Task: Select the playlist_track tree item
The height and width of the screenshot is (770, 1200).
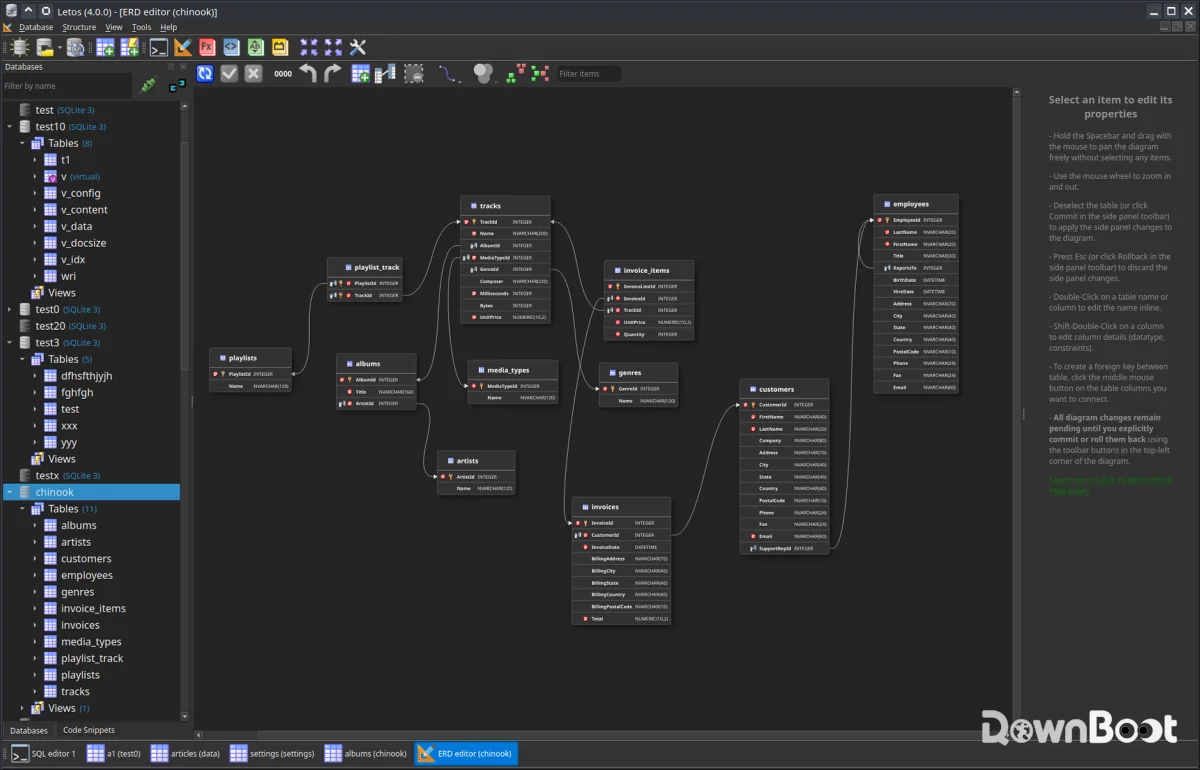Action: [x=92, y=658]
